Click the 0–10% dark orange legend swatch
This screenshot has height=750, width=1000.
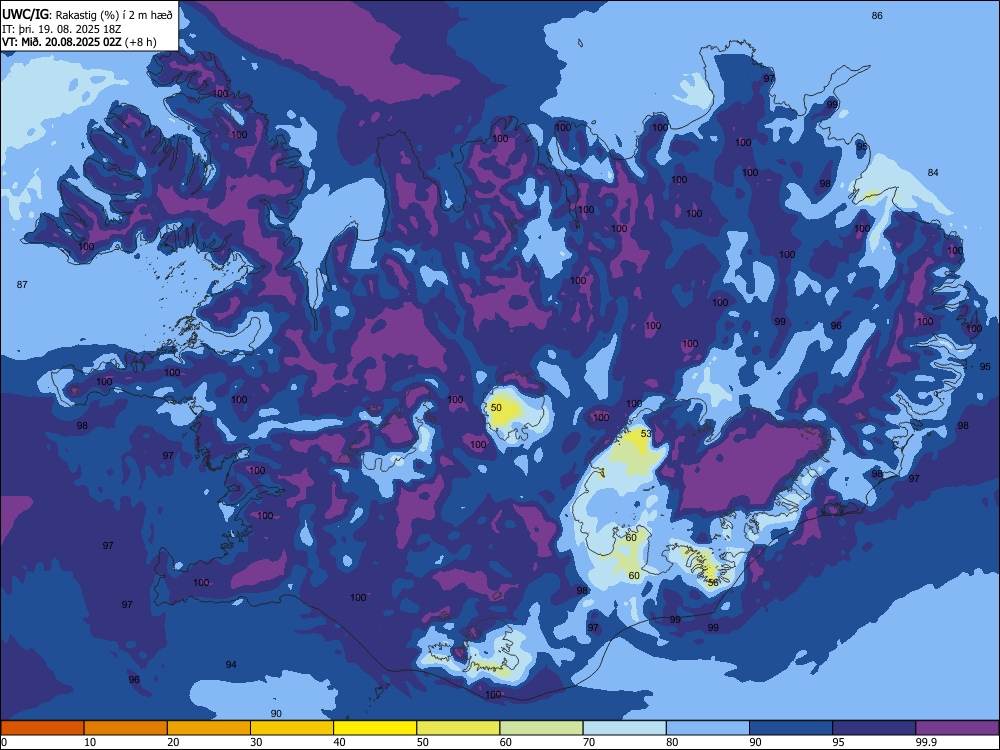pyautogui.click(x=42, y=728)
